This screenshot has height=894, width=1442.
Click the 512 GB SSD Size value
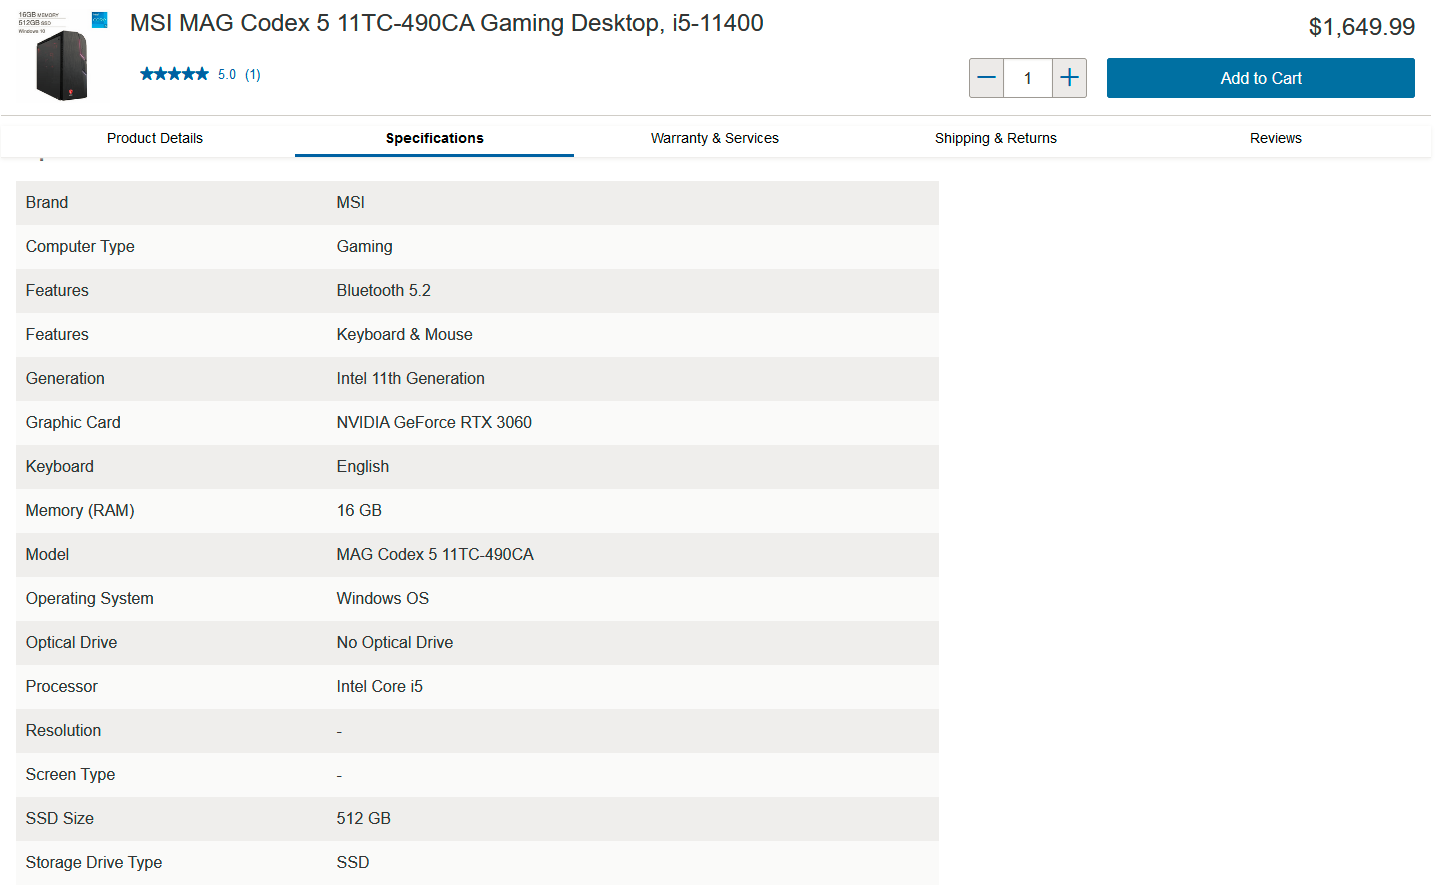point(363,819)
